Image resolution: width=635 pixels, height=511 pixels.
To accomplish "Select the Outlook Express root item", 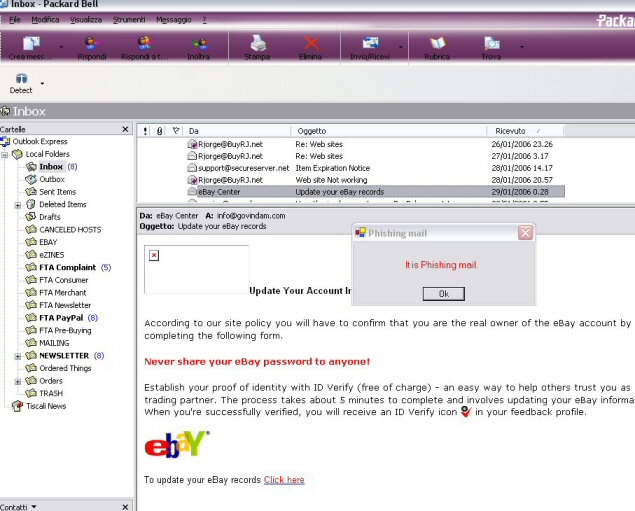I will 40,141.
